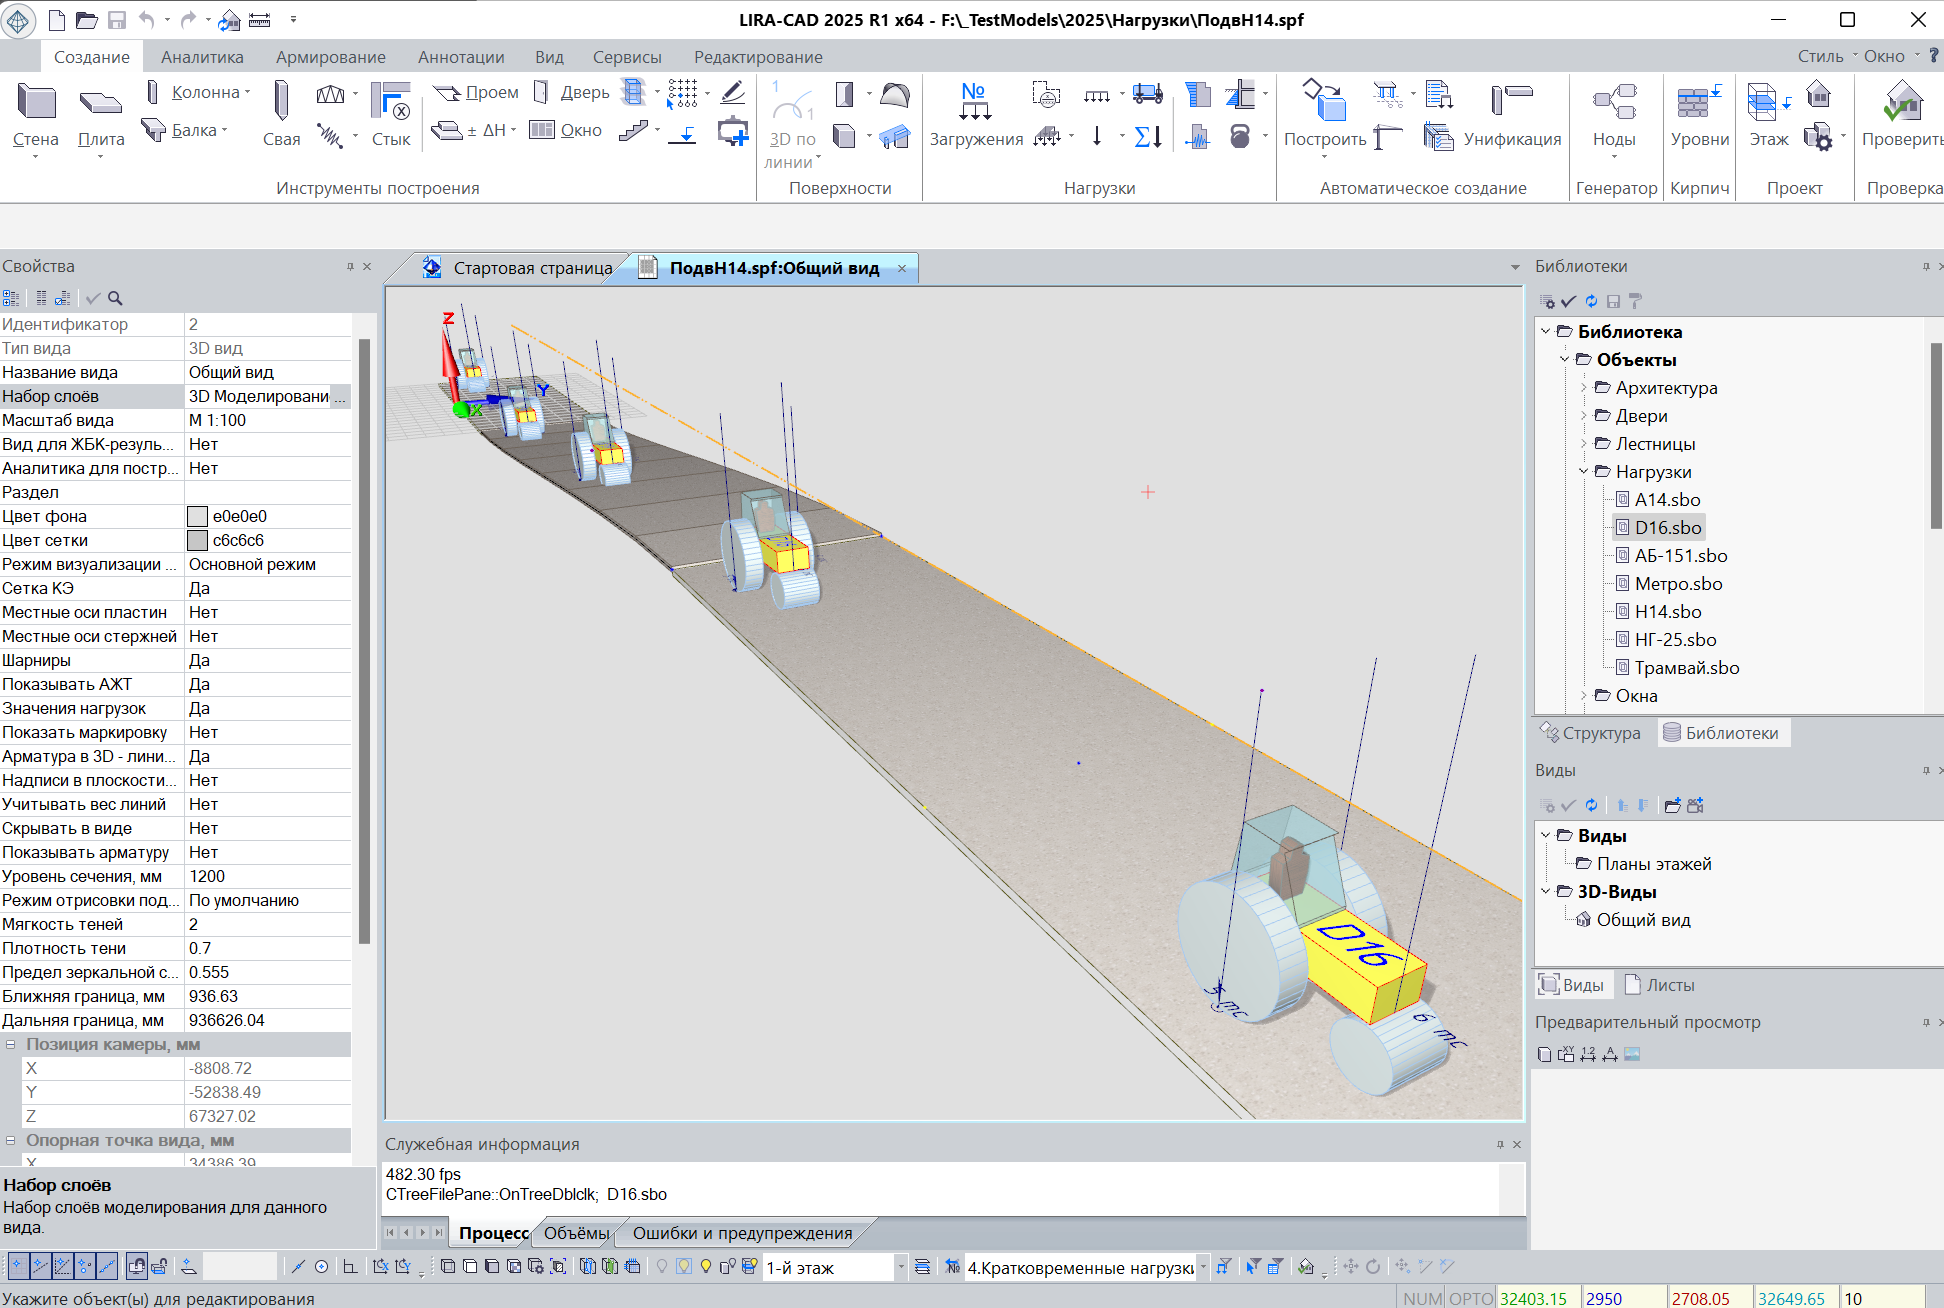
Task: Toggle the first snap mode button in bottom toolbar
Action: 17,1267
